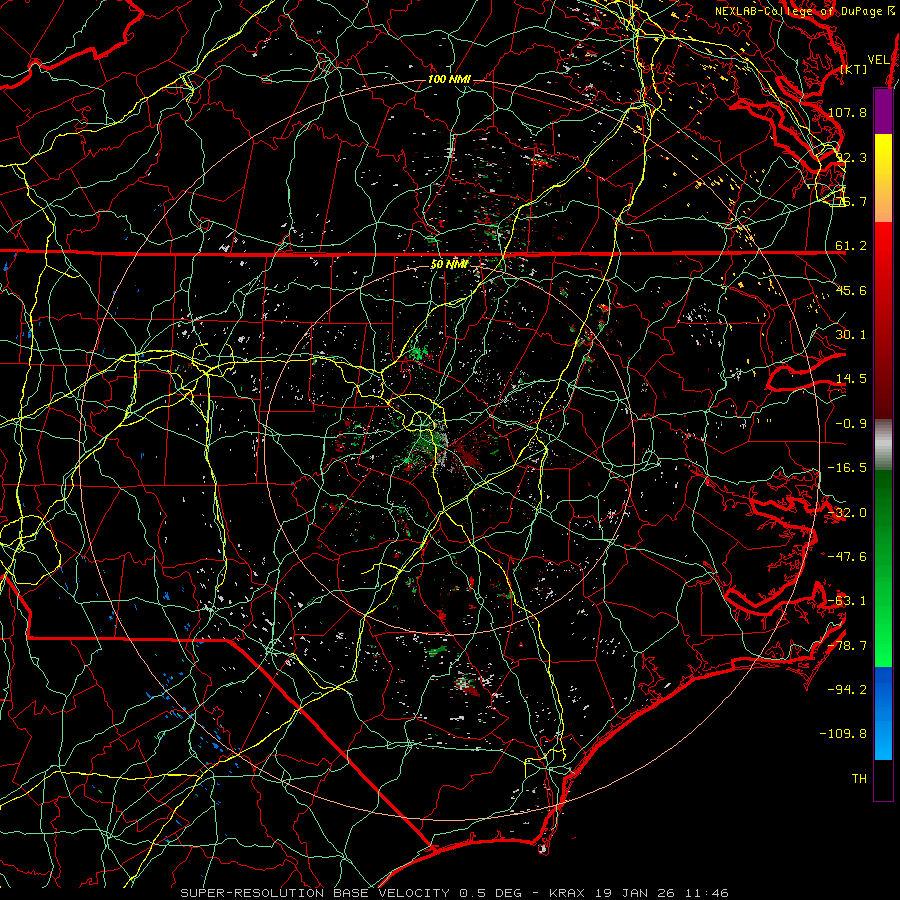Click the VEL legend heading
The image size is (900, 900).
(878, 60)
